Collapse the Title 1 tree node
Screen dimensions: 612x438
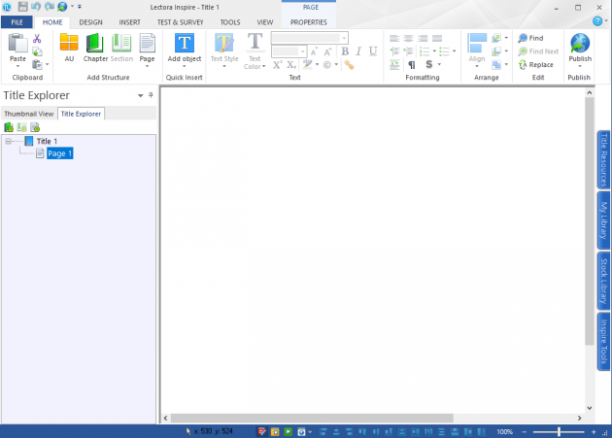coord(8,141)
